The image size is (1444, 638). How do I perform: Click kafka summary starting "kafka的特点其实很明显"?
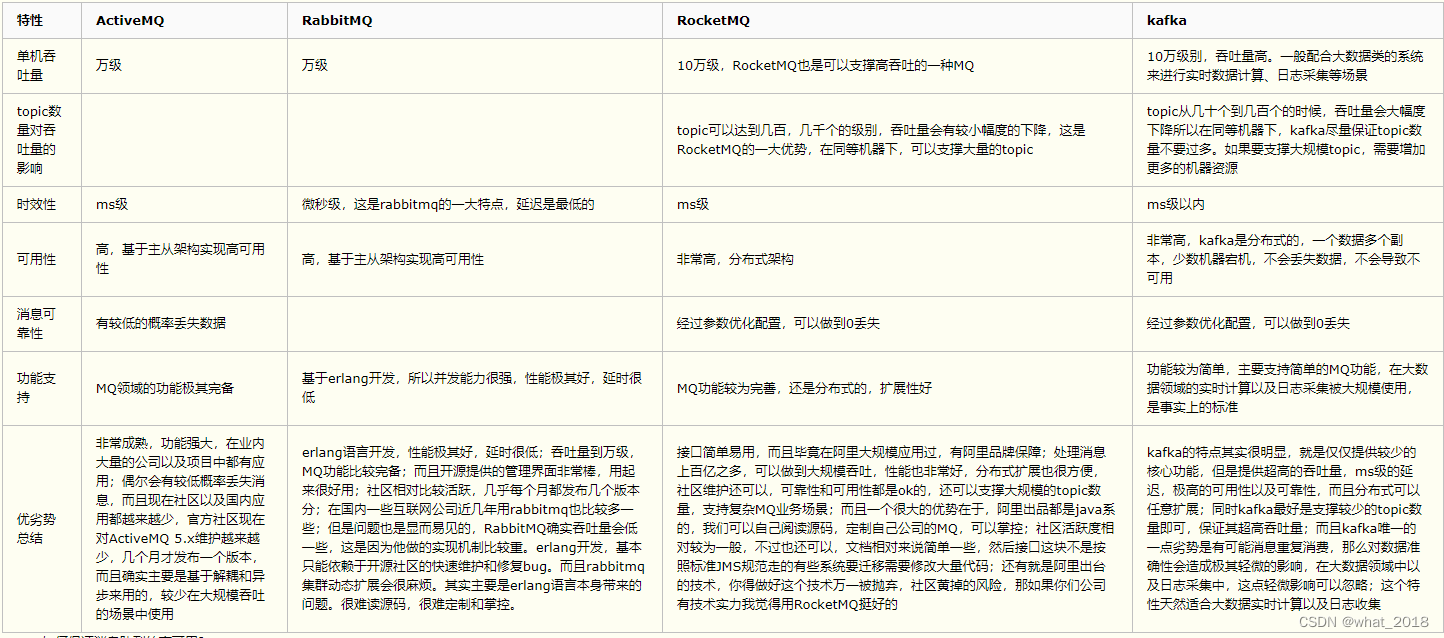(x=1288, y=529)
